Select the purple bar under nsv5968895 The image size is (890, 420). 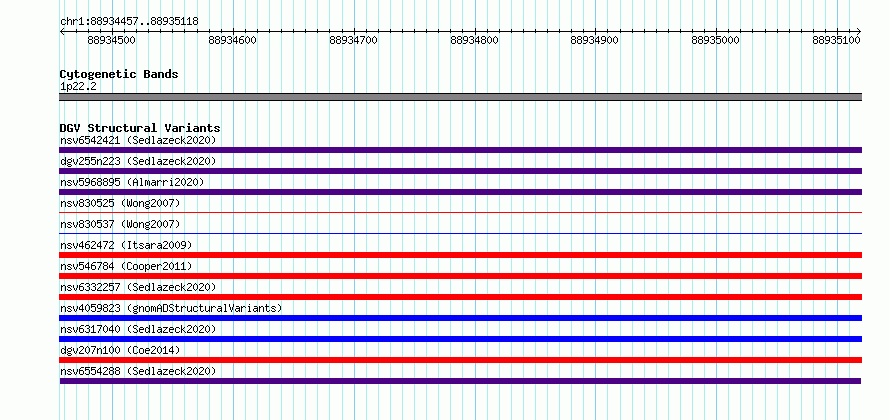[x=461, y=192]
